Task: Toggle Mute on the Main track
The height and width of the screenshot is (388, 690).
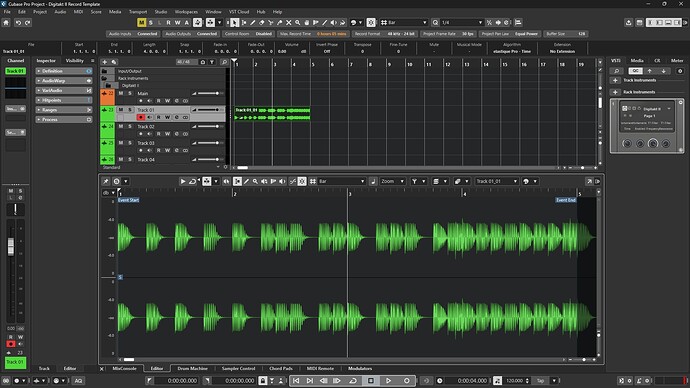Action: tap(121, 93)
